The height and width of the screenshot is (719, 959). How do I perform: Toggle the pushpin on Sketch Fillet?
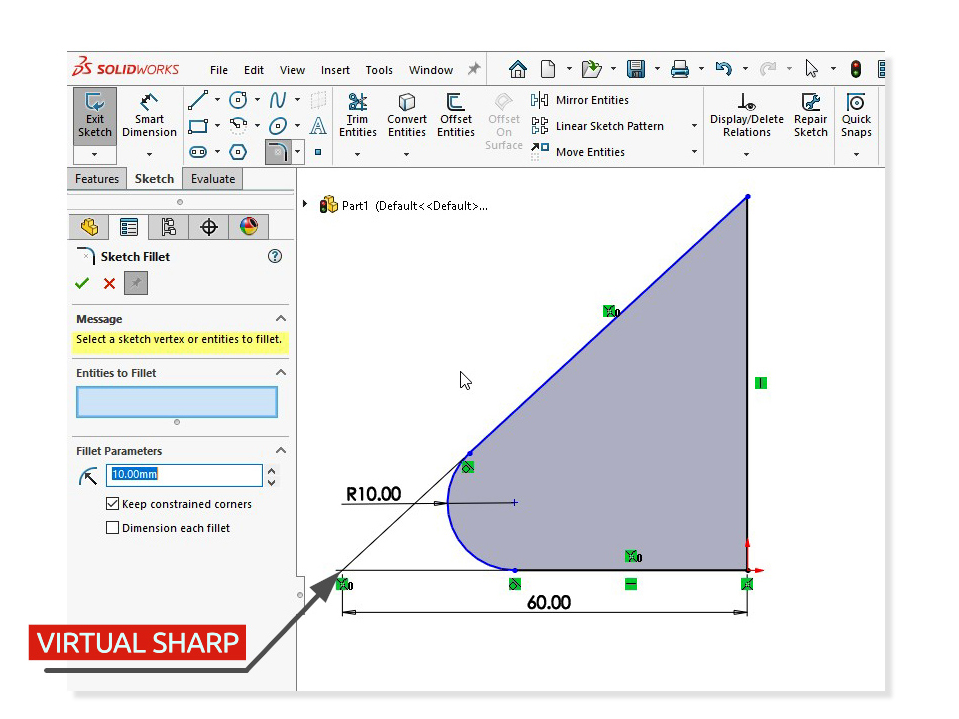point(135,283)
